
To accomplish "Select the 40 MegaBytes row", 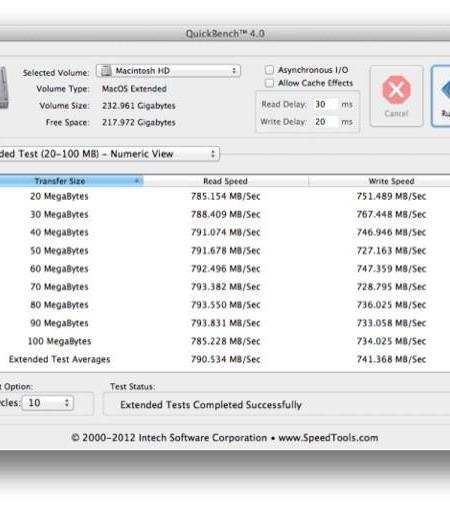I will [x=225, y=232].
